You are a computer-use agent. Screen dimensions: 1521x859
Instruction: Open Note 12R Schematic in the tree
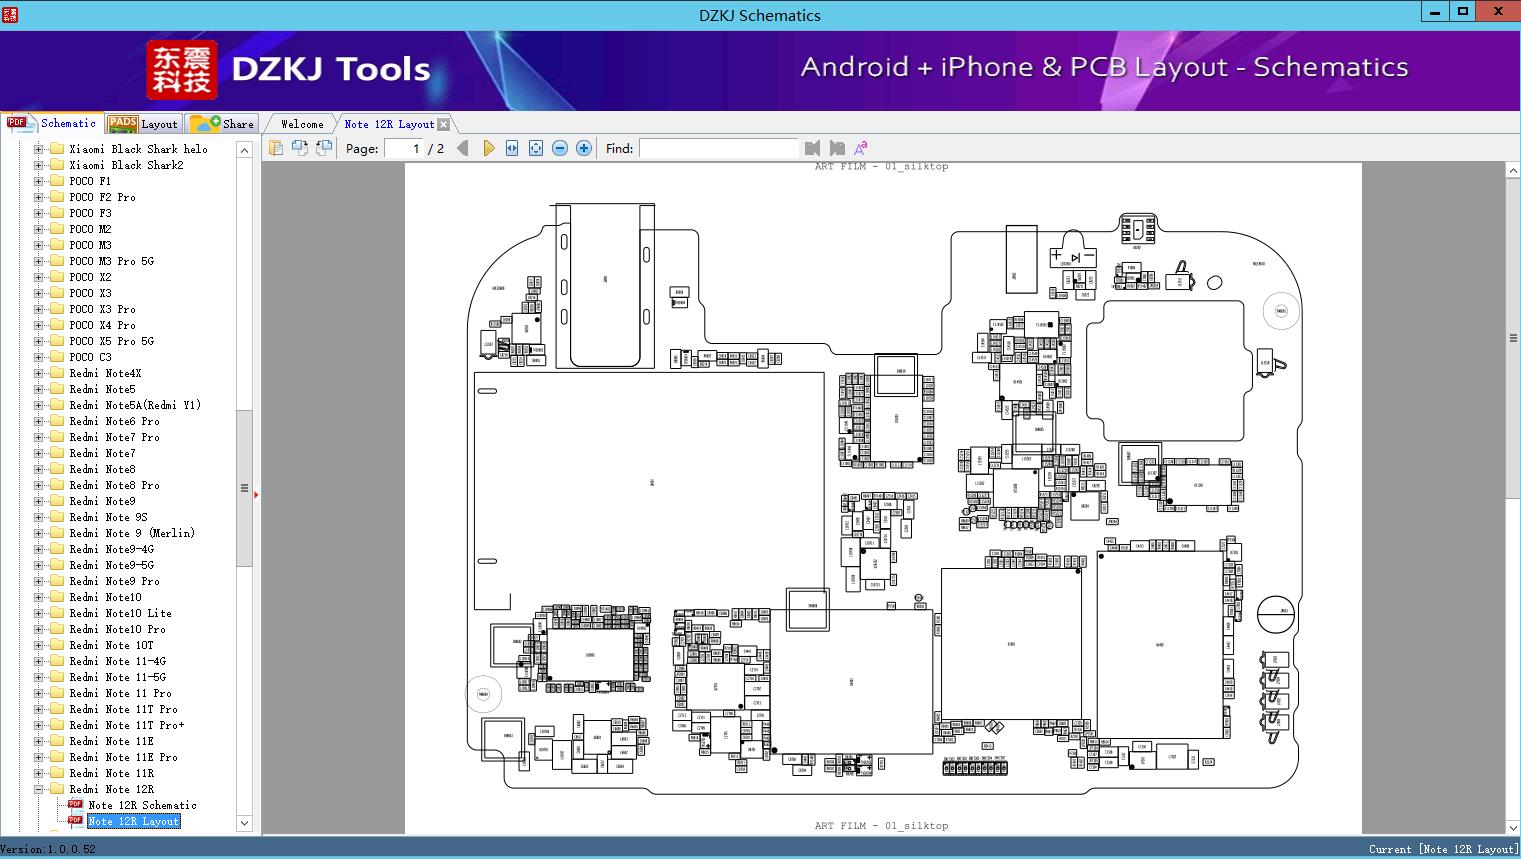point(142,805)
